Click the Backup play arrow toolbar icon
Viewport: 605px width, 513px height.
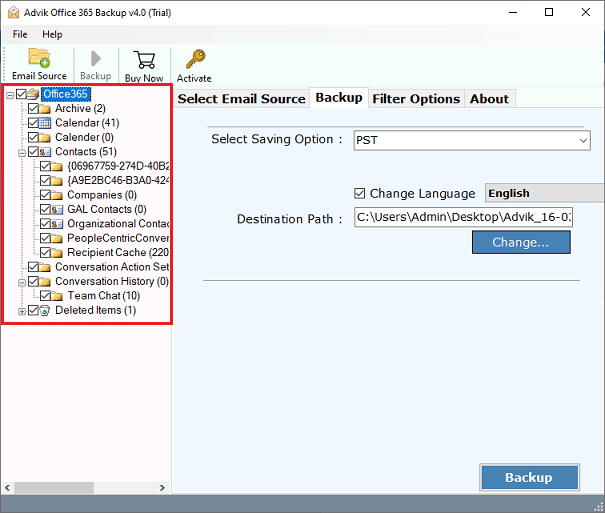pos(96,59)
